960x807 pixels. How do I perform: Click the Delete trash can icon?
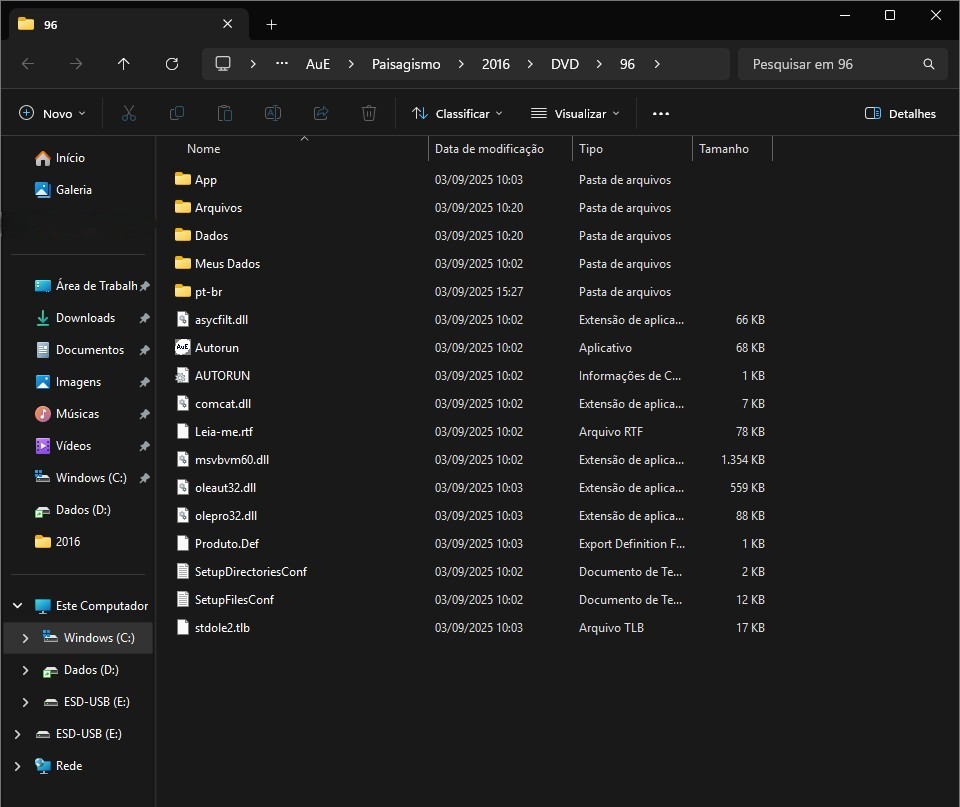coord(369,113)
